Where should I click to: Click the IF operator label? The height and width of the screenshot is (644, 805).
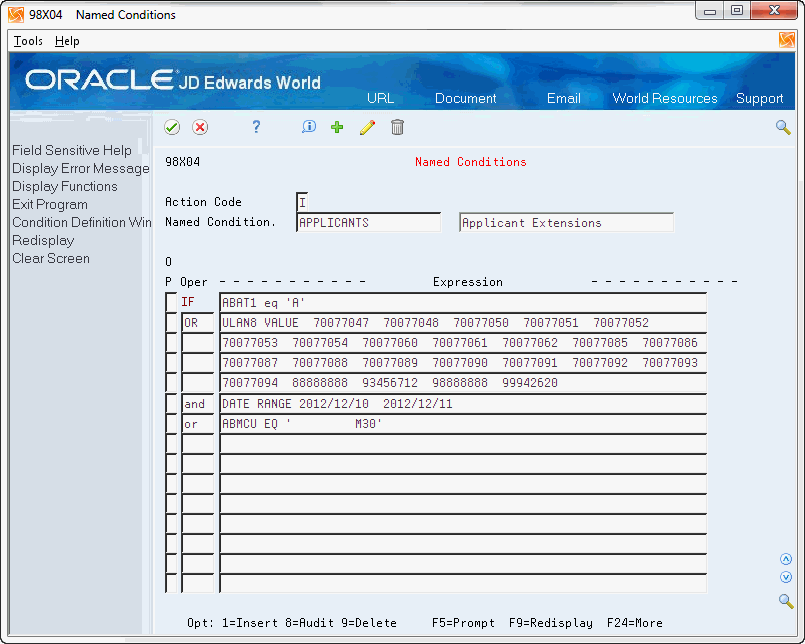pos(188,302)
